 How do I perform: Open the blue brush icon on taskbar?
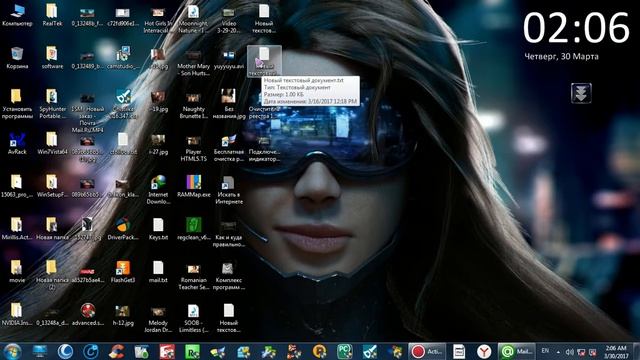[370, 351]
